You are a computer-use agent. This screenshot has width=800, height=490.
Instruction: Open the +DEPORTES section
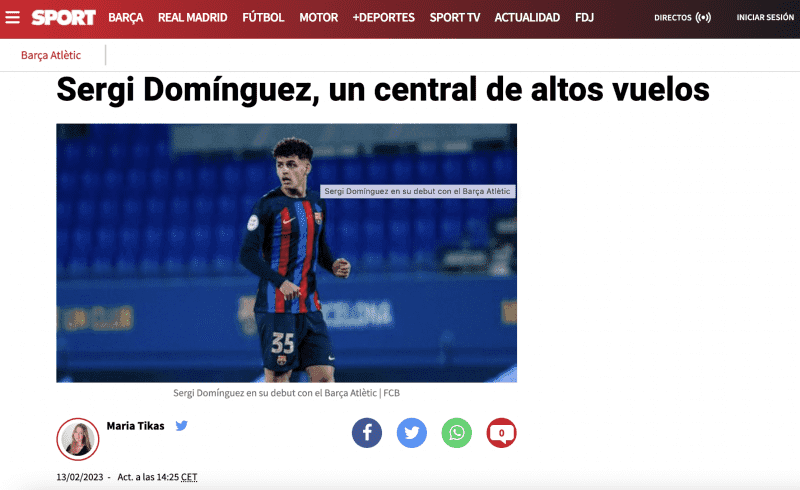coord(384,17)
